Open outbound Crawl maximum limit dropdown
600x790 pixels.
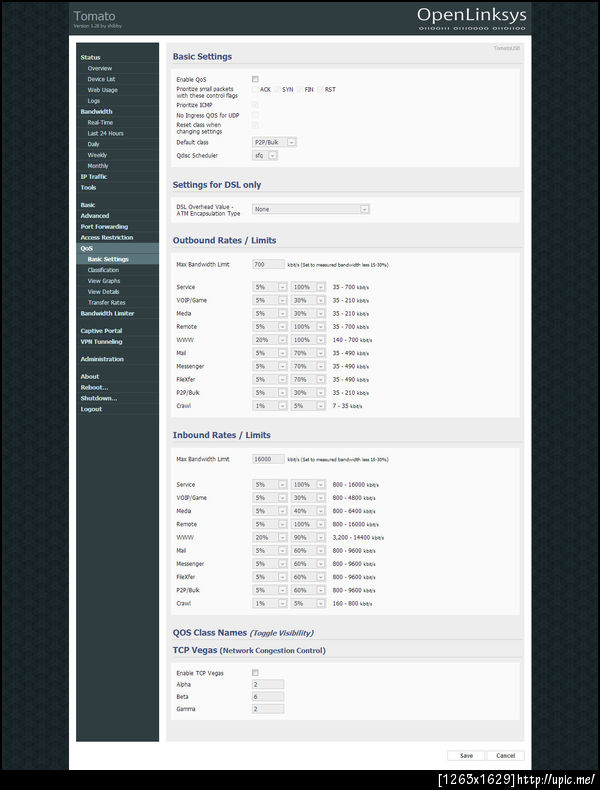308,406
